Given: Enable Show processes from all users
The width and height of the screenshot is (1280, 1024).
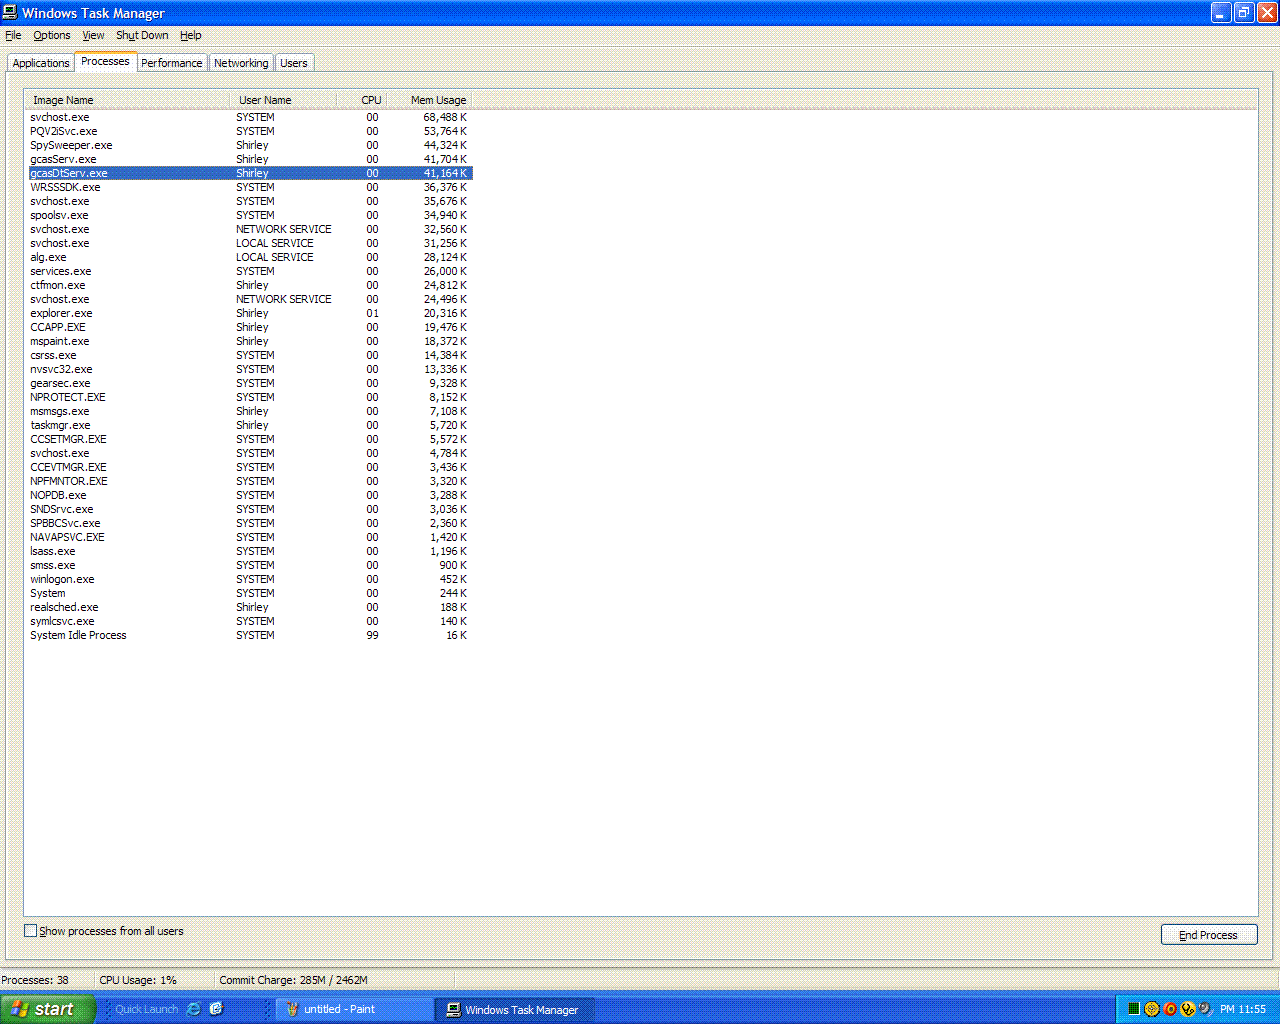Looking at the screenshot, I should [31, 931].
